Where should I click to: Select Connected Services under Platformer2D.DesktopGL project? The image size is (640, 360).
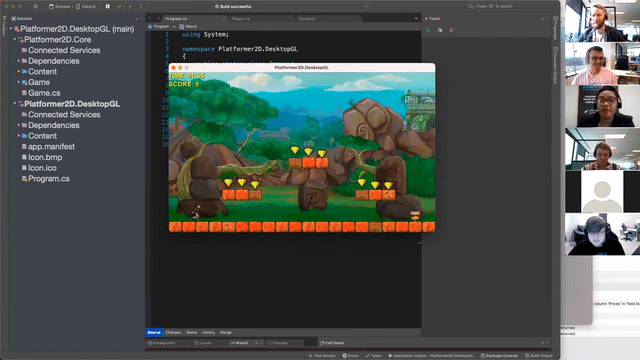[x=64, y=115]
